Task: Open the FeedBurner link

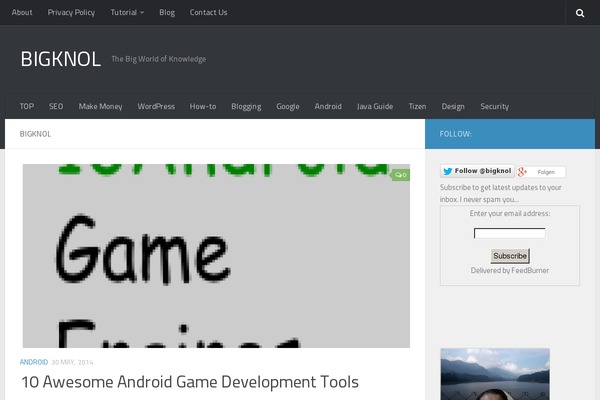Action: coord(530,271)
